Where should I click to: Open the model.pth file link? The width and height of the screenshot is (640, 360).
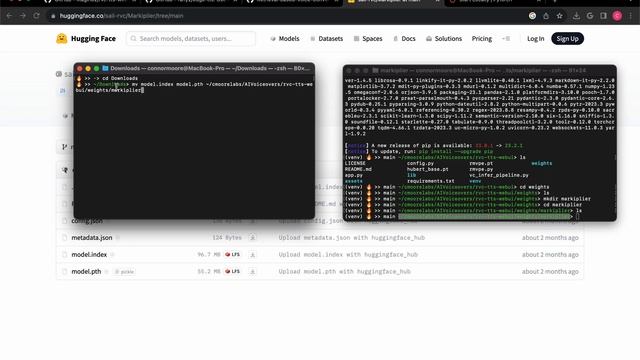[86, 271]
